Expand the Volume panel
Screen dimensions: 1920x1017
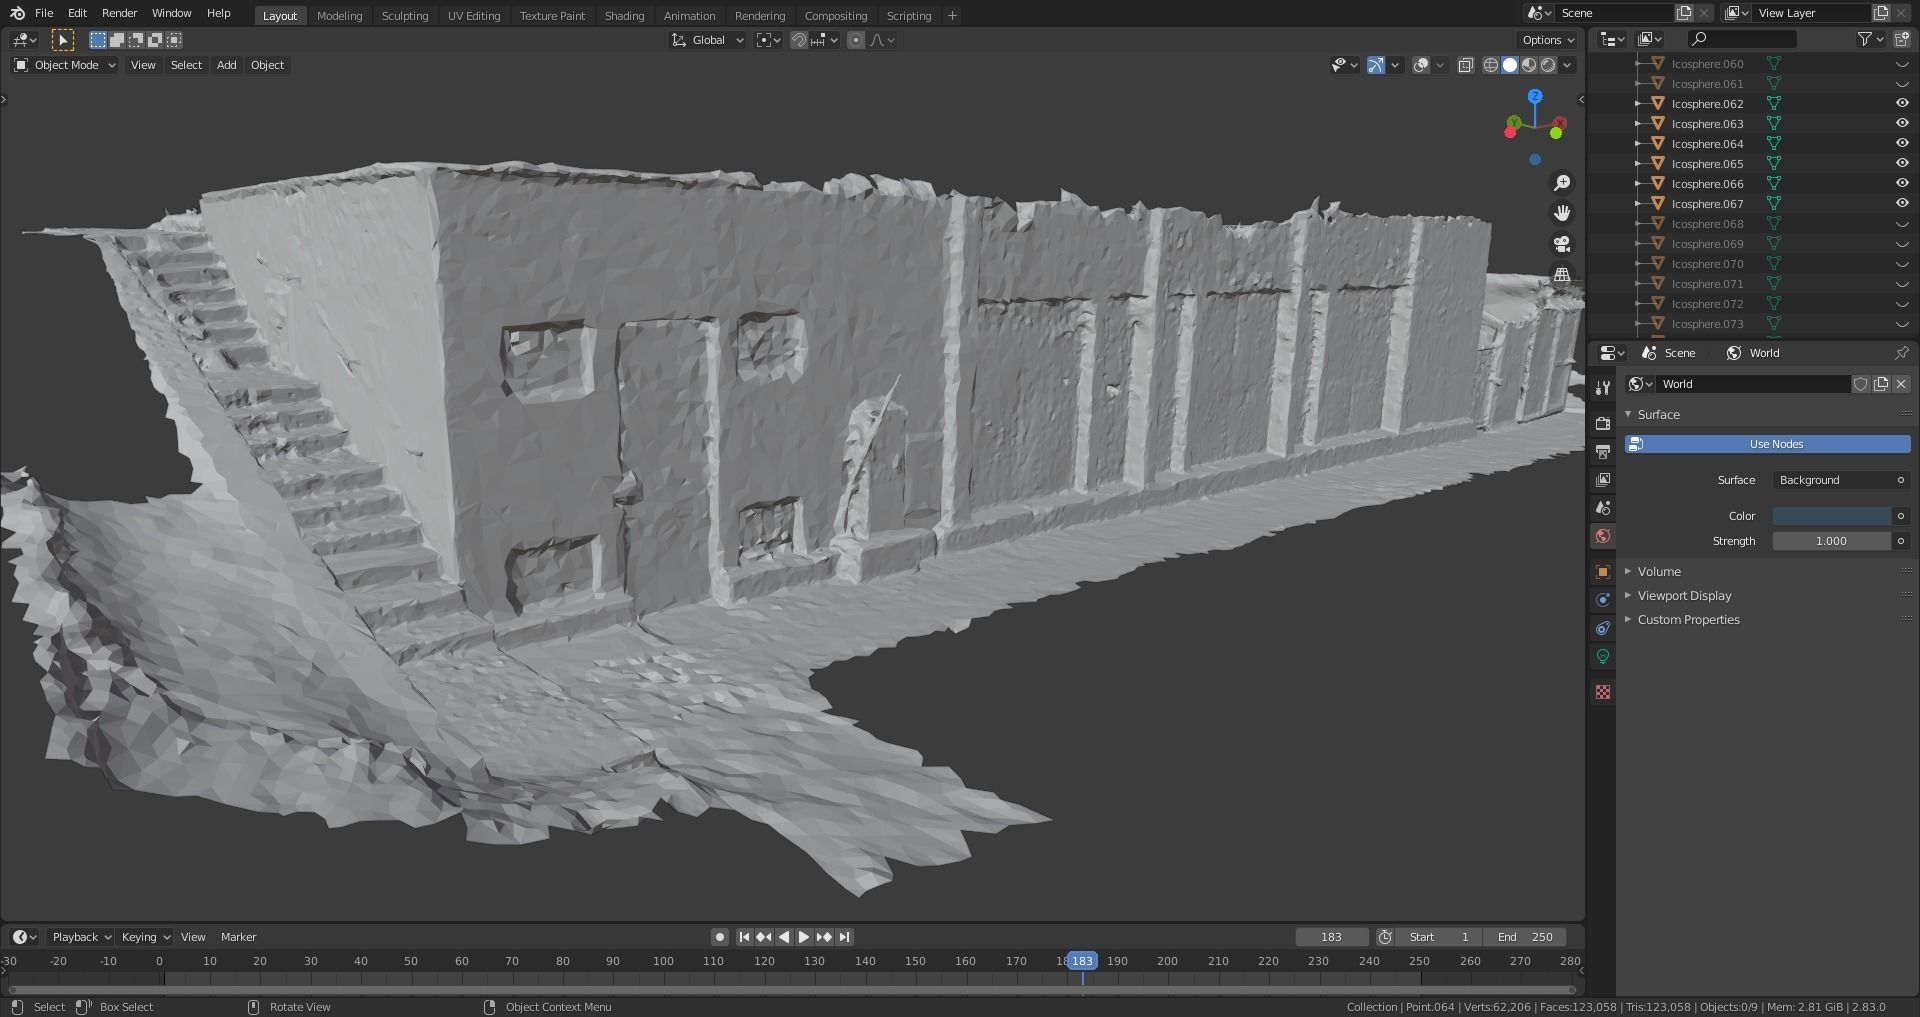1658,571
